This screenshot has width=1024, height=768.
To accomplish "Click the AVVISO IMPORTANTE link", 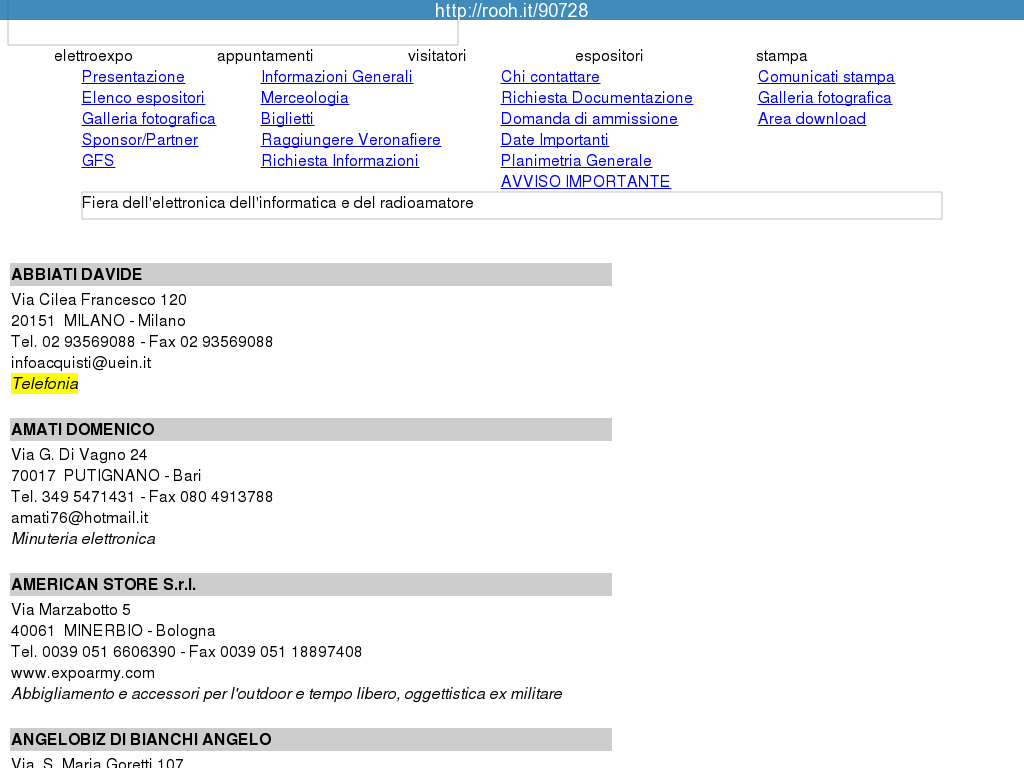I will coord(585,182).
